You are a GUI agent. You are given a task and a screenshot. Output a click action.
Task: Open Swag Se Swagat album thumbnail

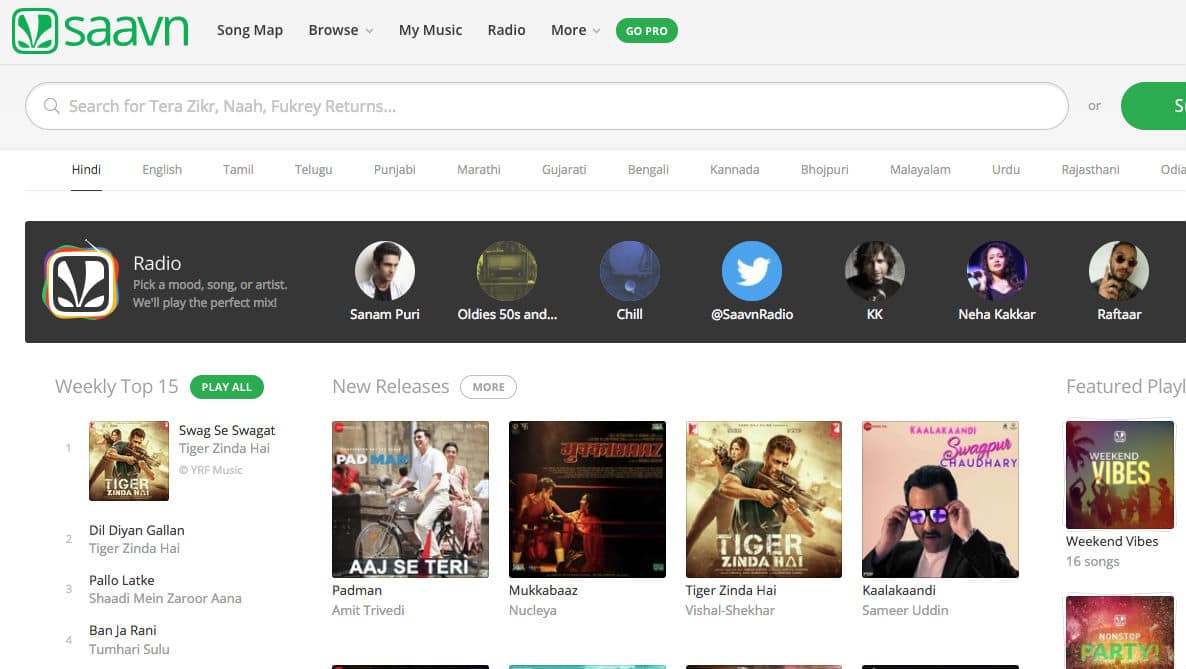[x=129, y=461]
